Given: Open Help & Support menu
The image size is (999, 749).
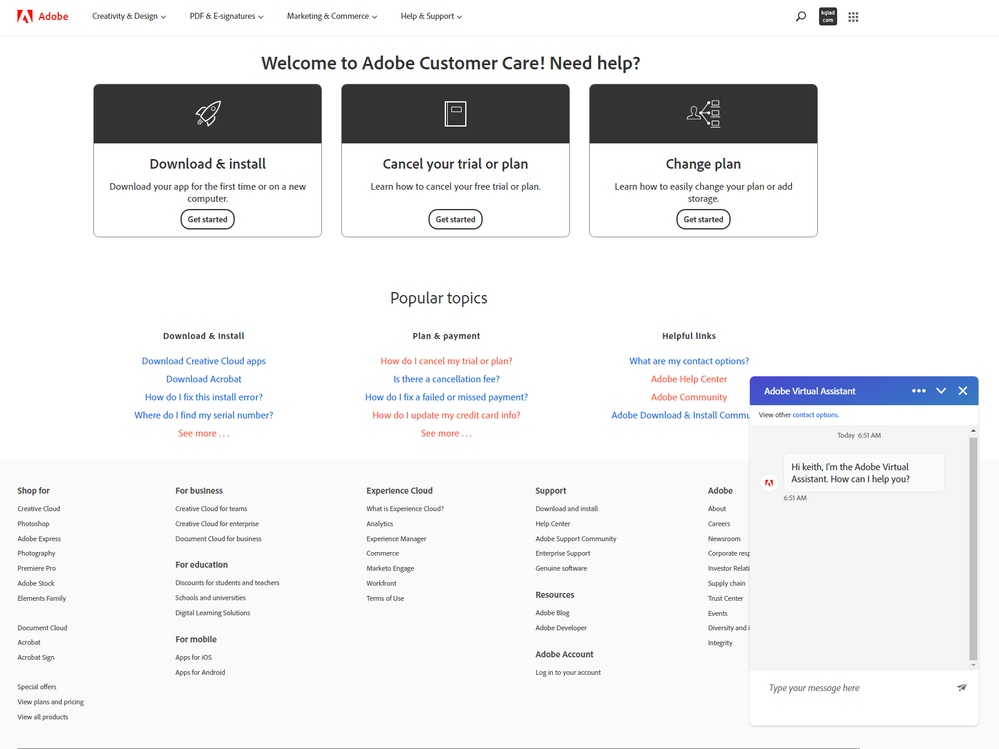Looking at the screenshot, I should pos(431,17).
